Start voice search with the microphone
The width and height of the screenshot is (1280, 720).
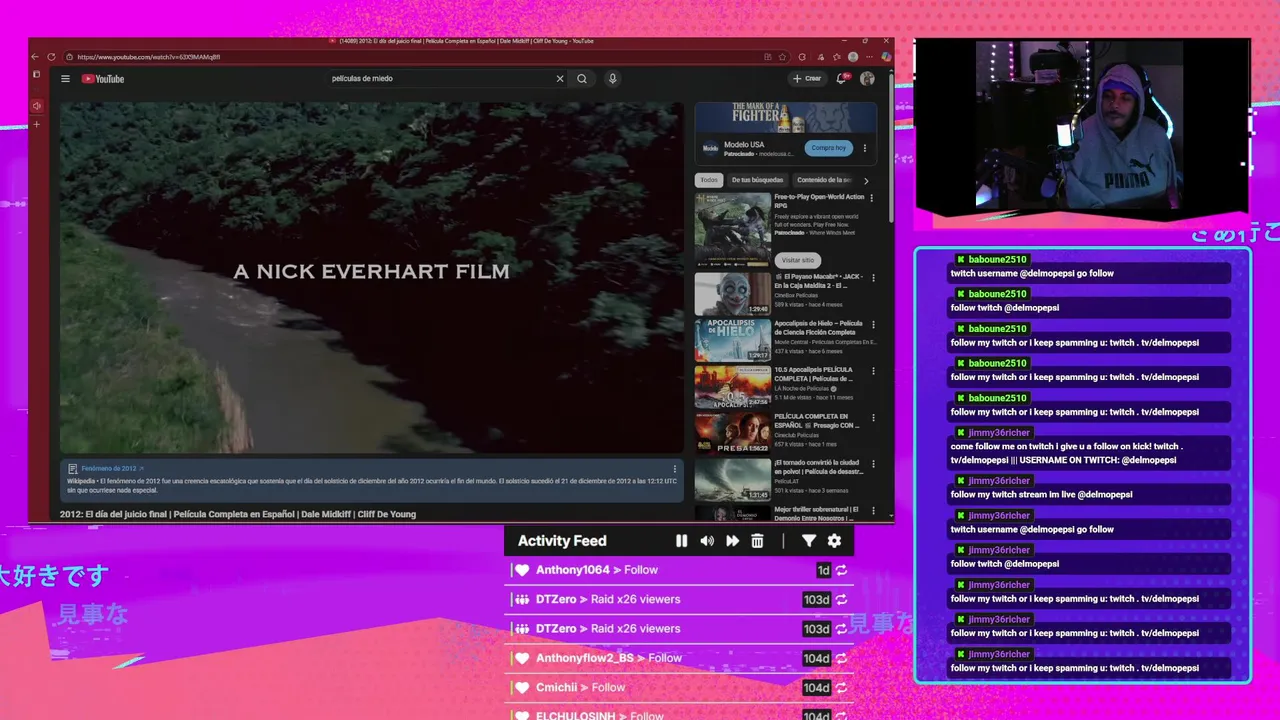613,79
